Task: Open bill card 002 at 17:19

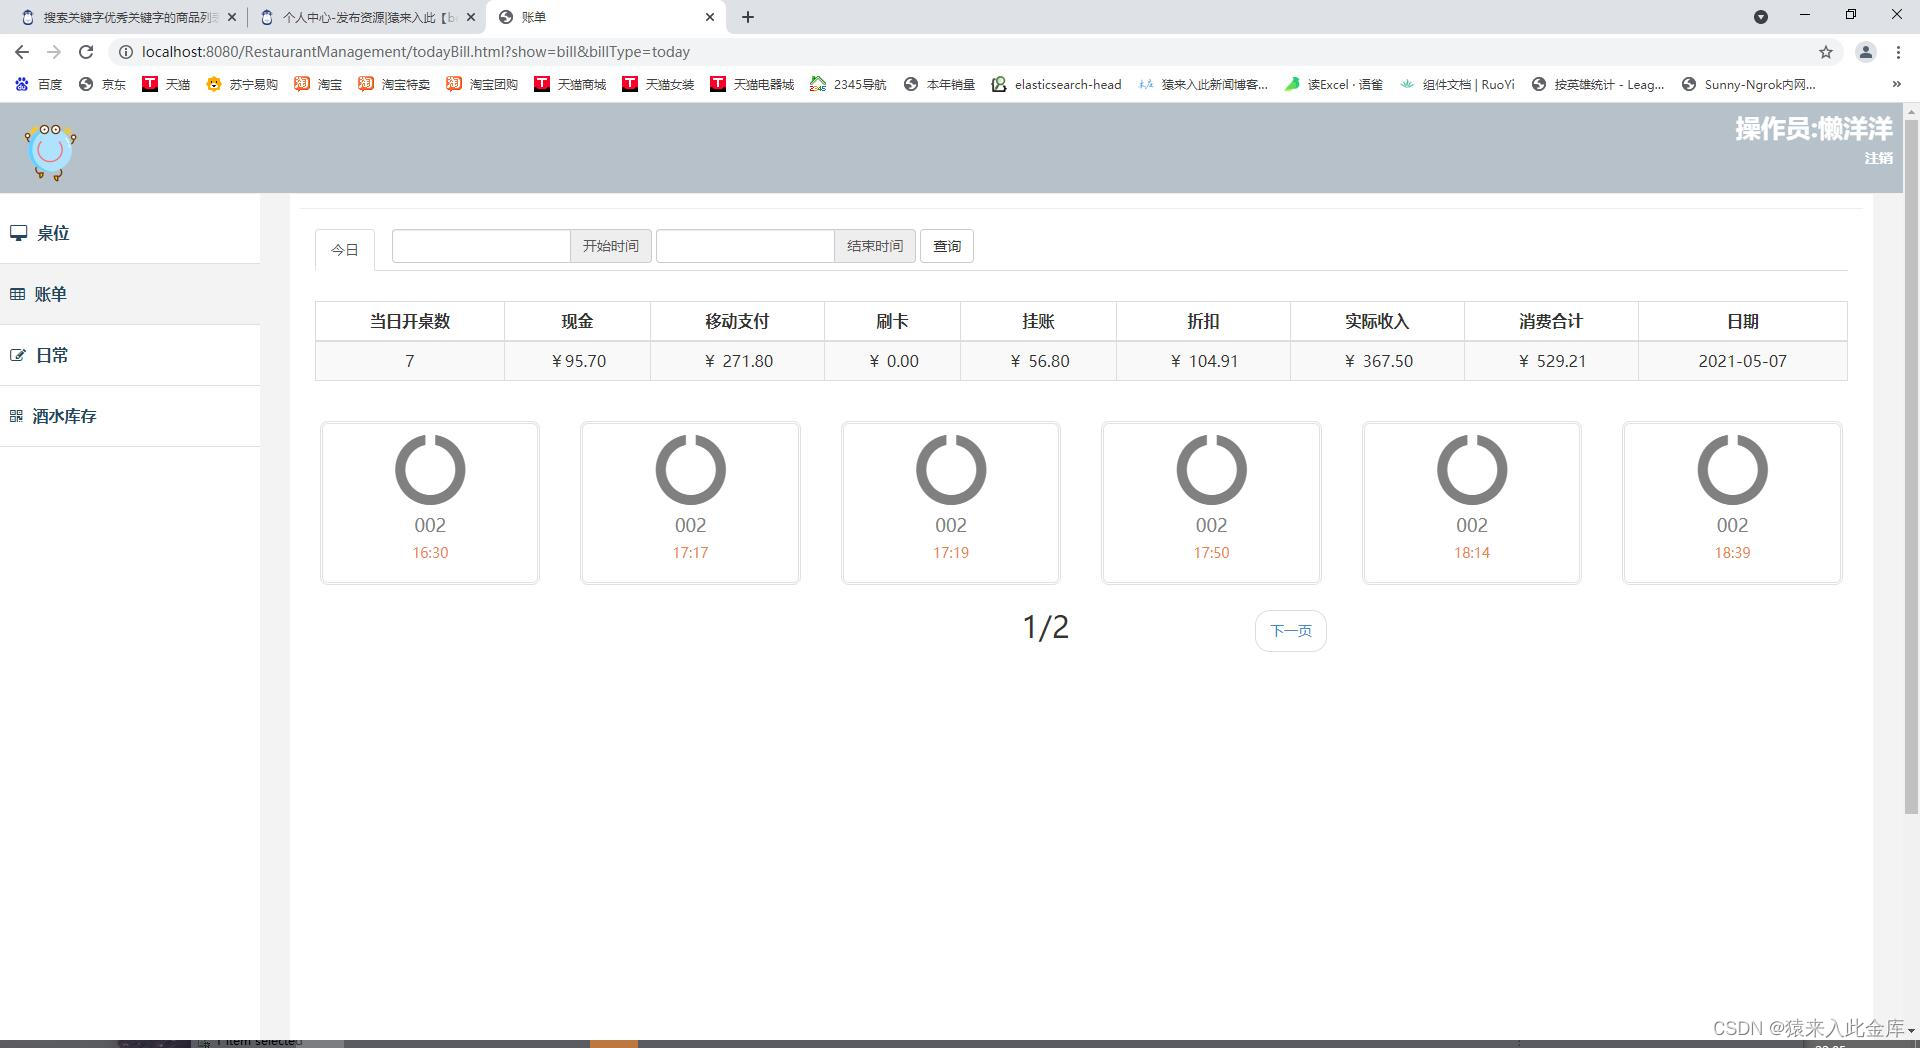Action: [x=951, y=503]
